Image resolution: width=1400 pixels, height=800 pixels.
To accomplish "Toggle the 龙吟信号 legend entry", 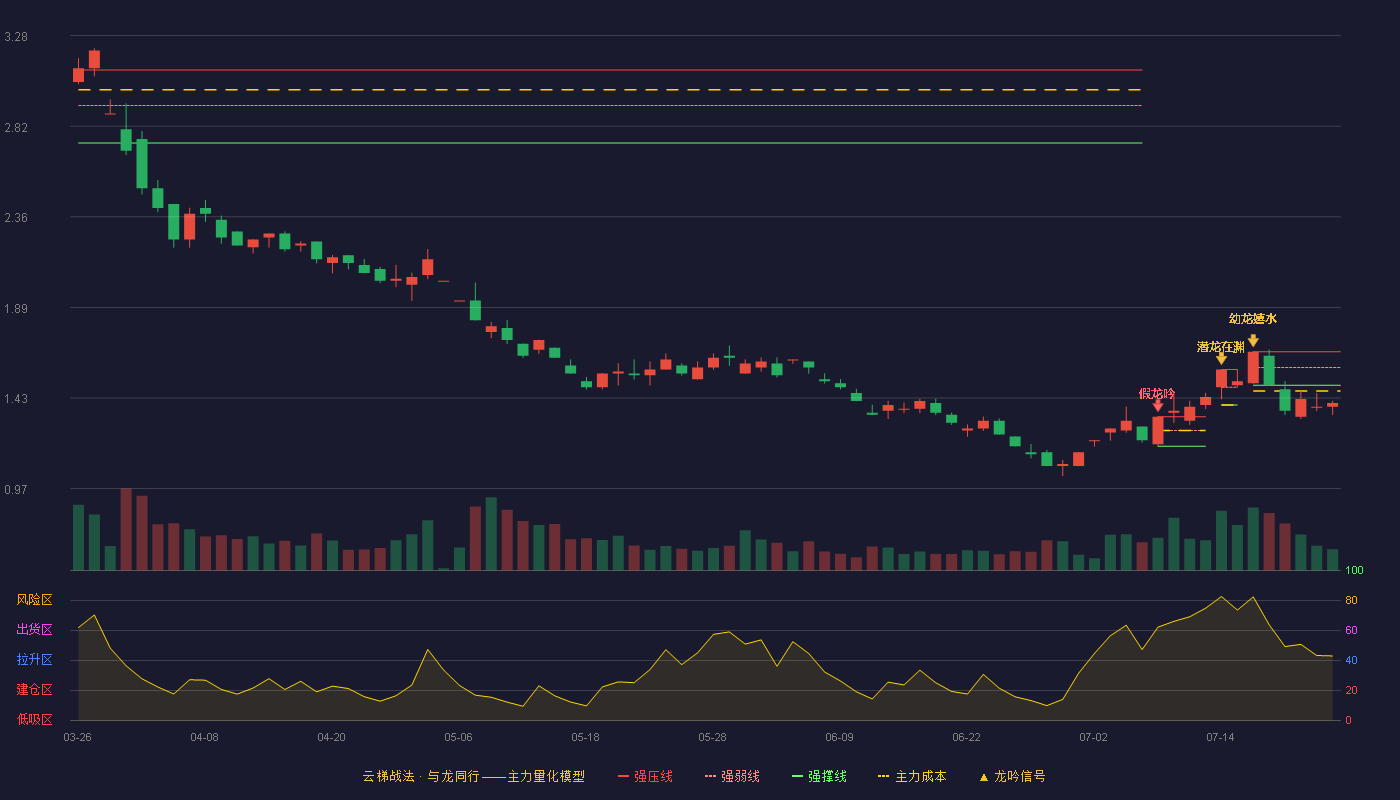I will (x=1012, y=776).
